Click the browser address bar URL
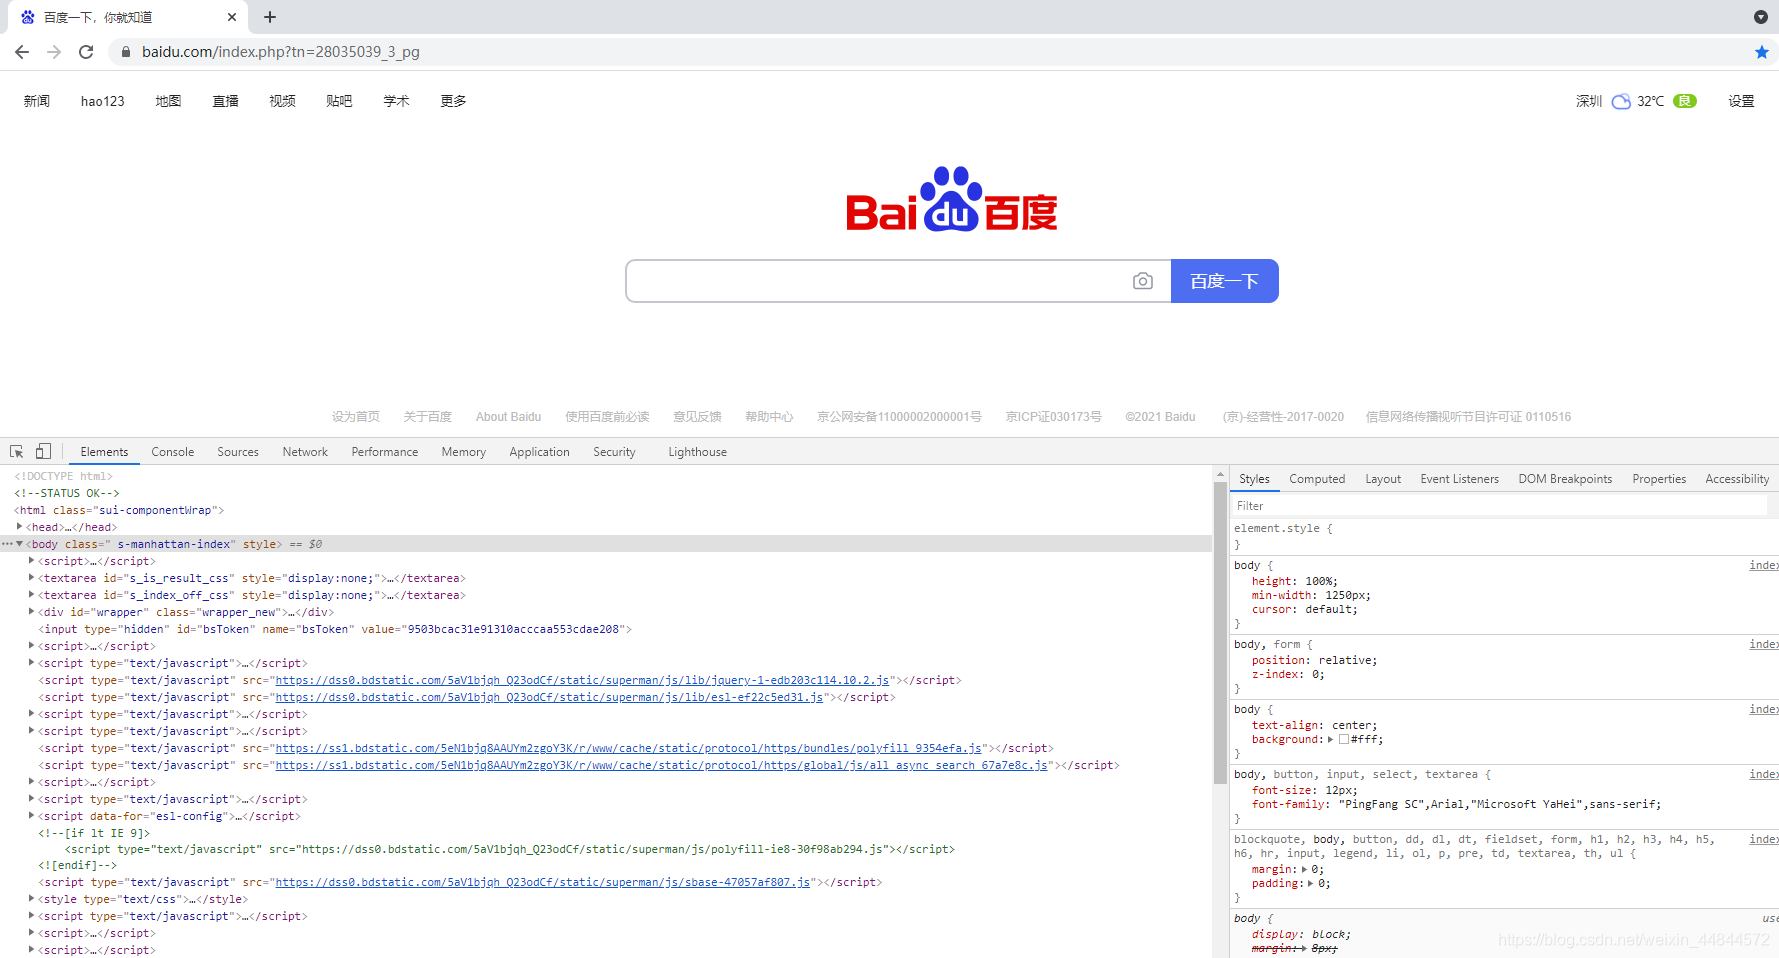The image size is (1779, 958). click(281, 52)
